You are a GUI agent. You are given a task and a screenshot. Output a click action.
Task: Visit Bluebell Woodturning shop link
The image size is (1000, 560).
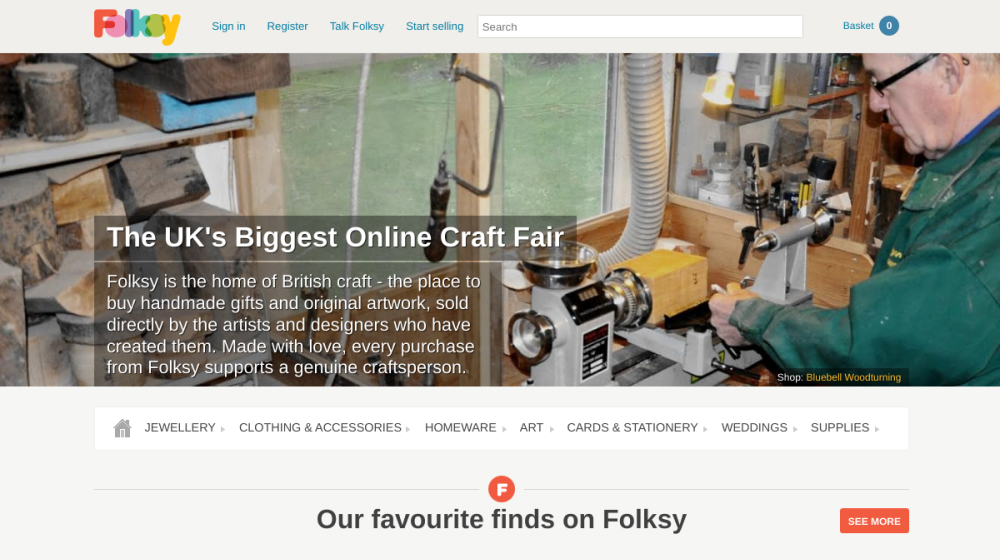click(x=853, y=378)
